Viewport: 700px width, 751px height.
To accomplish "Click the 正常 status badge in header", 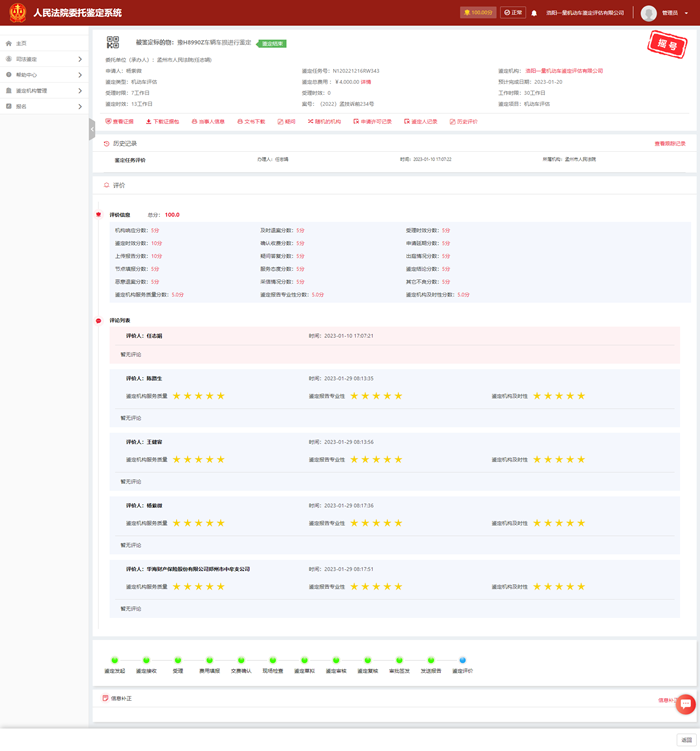I will (x=513, y=13).
